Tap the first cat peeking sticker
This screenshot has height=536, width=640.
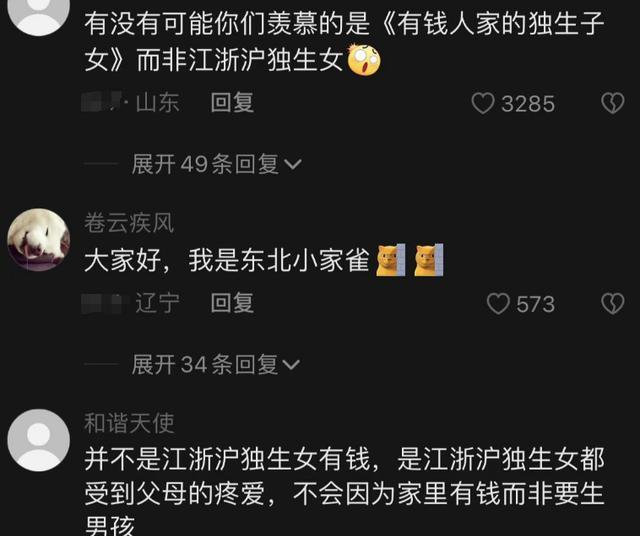pos(391,260)
